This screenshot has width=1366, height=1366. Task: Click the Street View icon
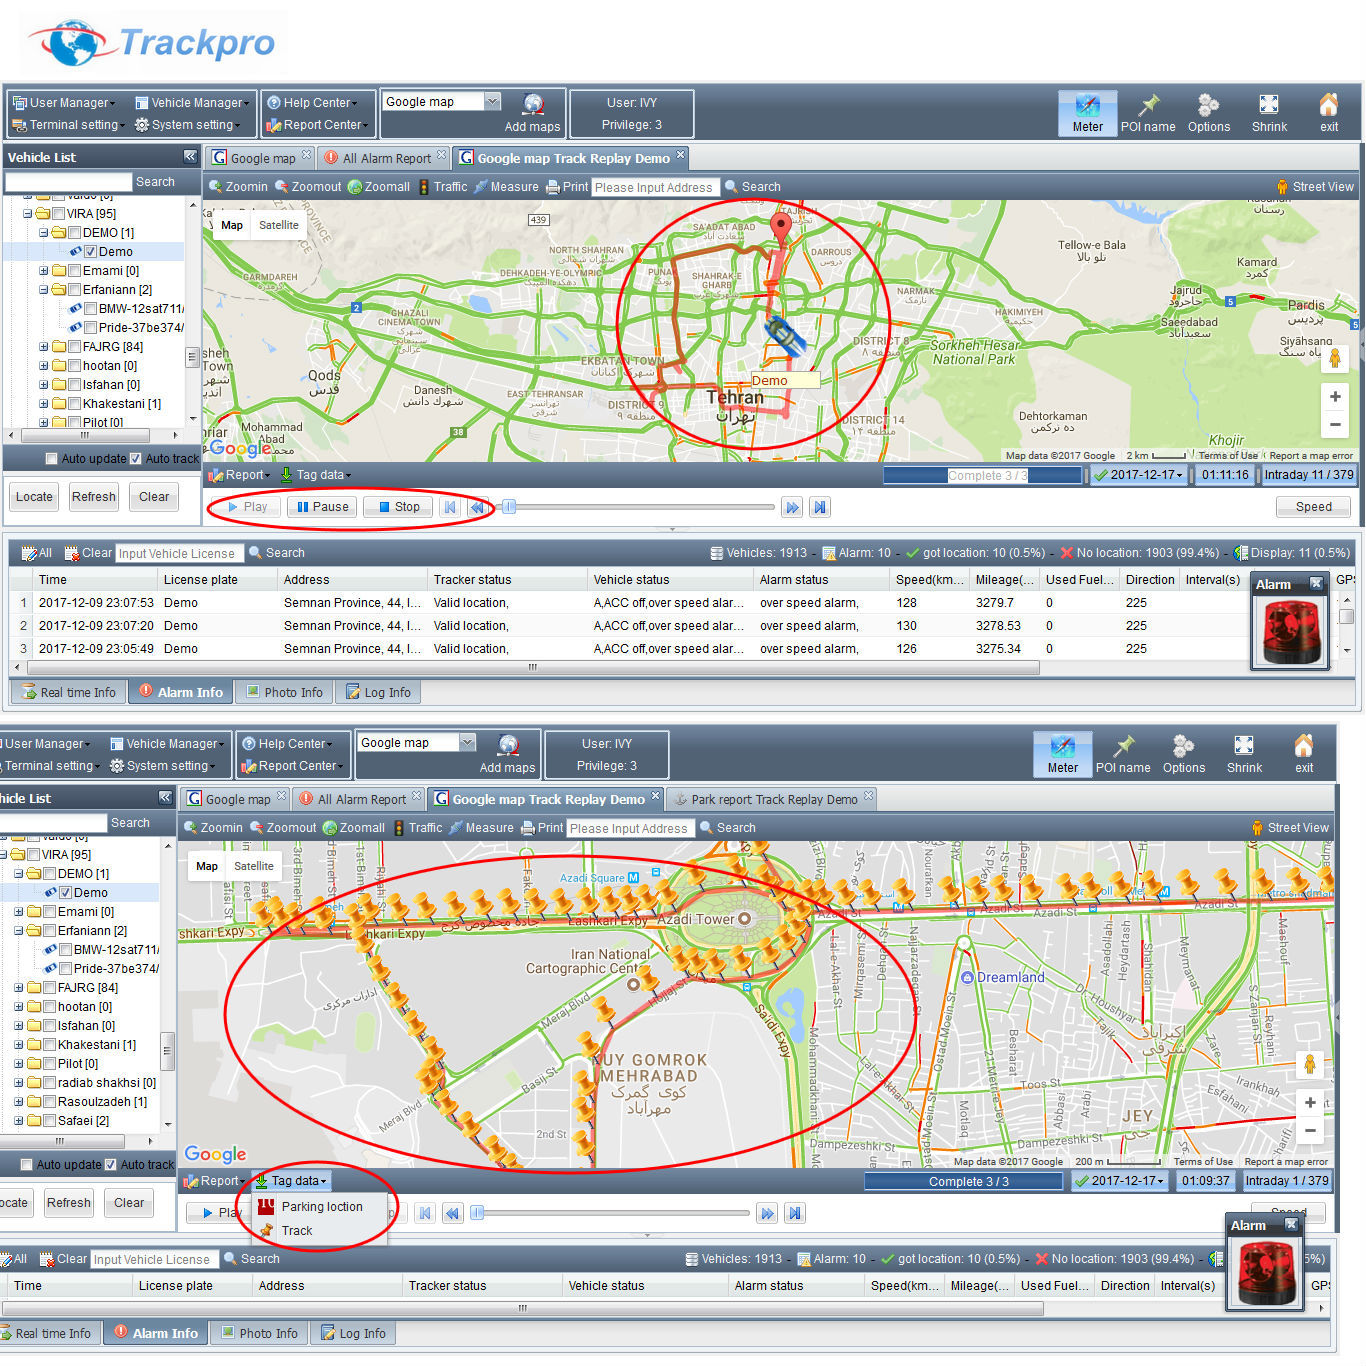pyautogui.click(x=1313, y=186)
